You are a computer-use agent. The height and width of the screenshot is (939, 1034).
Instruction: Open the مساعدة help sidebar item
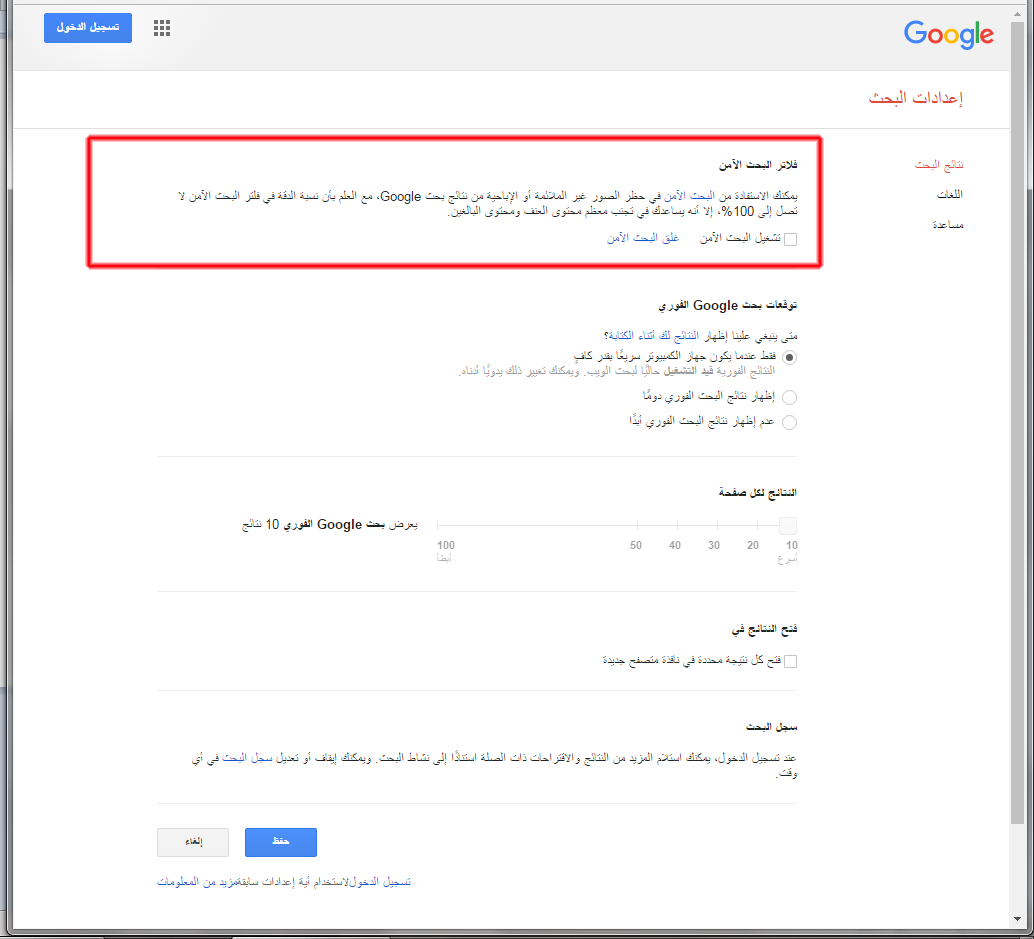coord(948,225)
